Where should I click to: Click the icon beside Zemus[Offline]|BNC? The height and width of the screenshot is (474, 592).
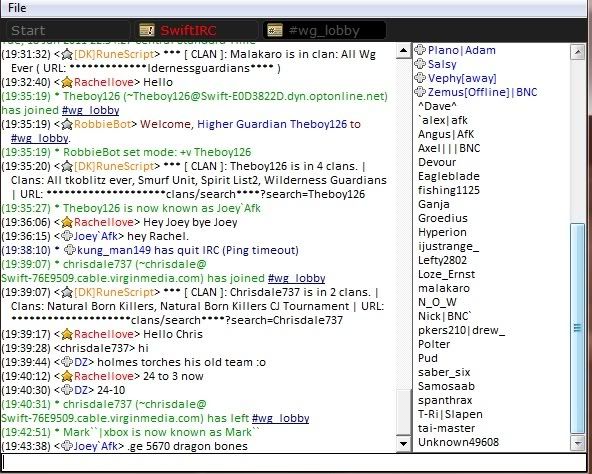tap(420, 92)
